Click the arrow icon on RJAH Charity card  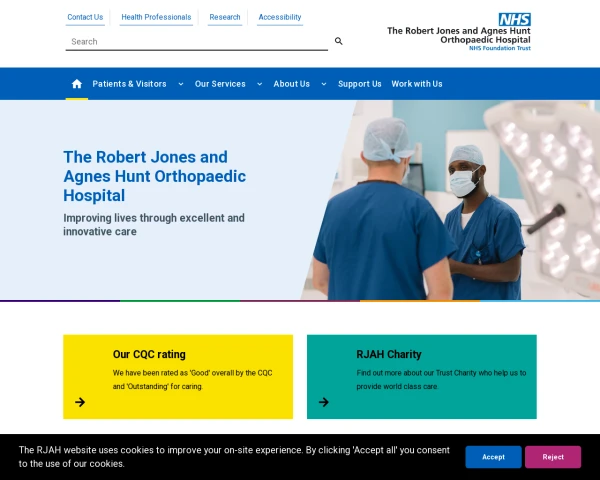[324, 402]
